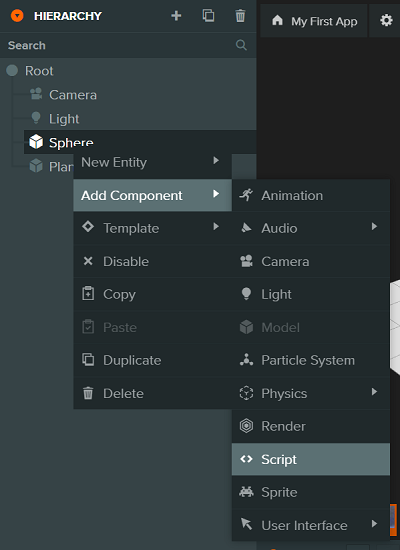
Task: Click the Light bulb icon in tree
Action: tap(36, 118)
